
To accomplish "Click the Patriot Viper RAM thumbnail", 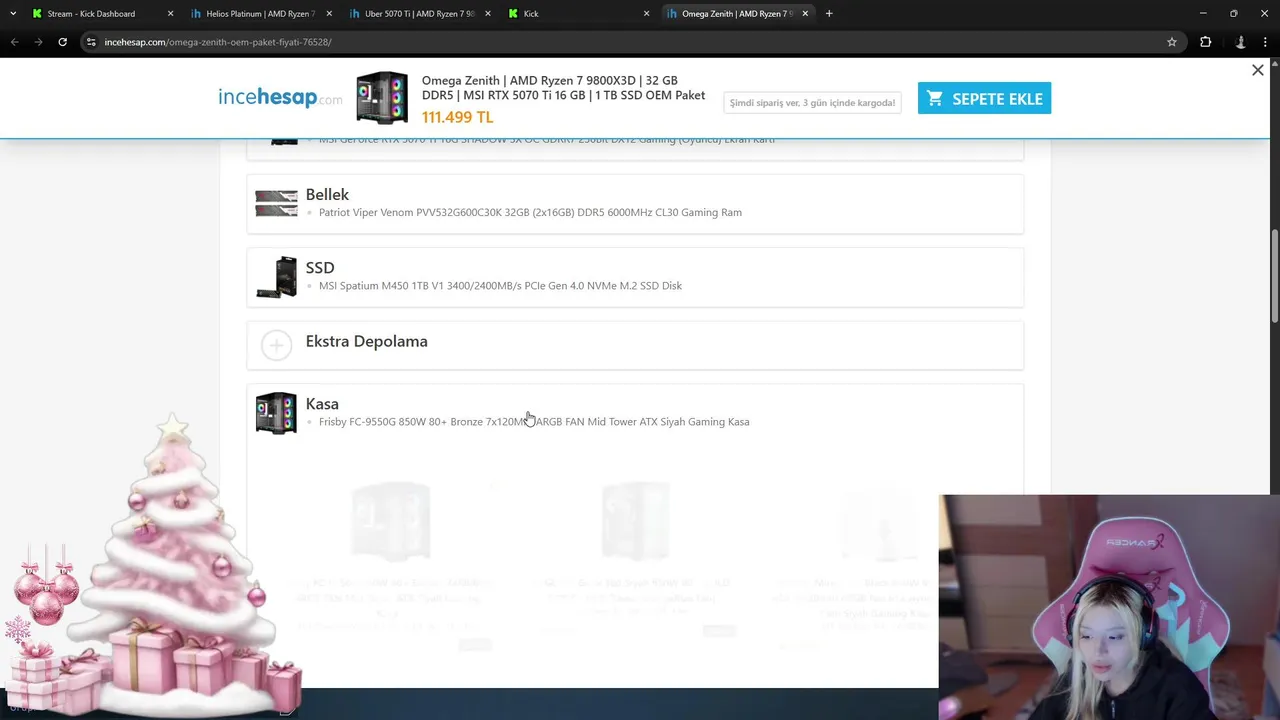I will 276,203.
